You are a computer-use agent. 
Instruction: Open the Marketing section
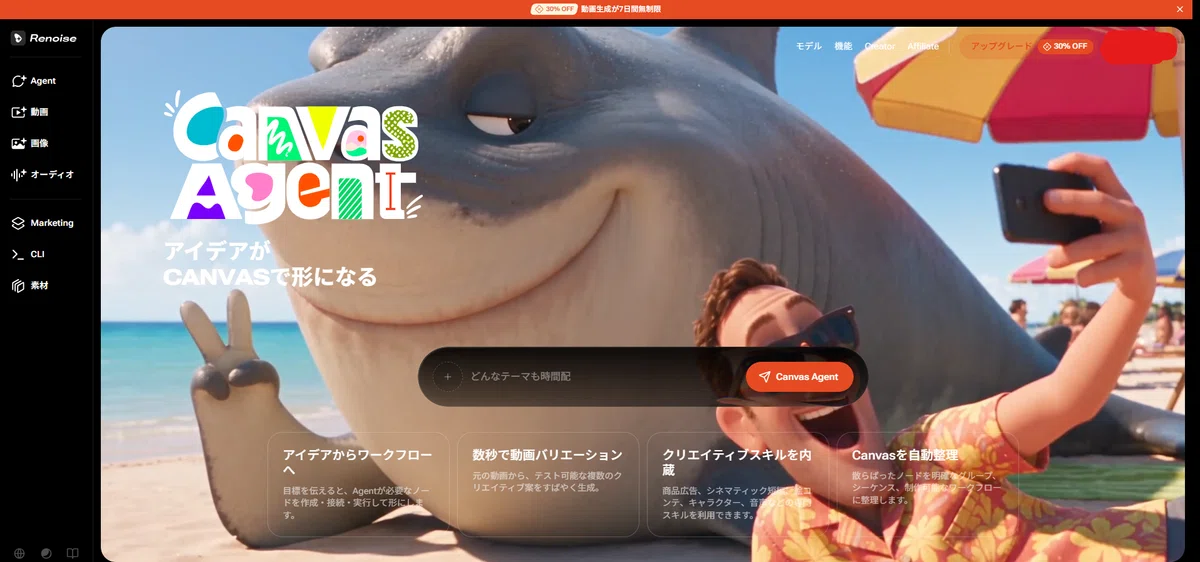pyautogui.click(x=42, y=223)
